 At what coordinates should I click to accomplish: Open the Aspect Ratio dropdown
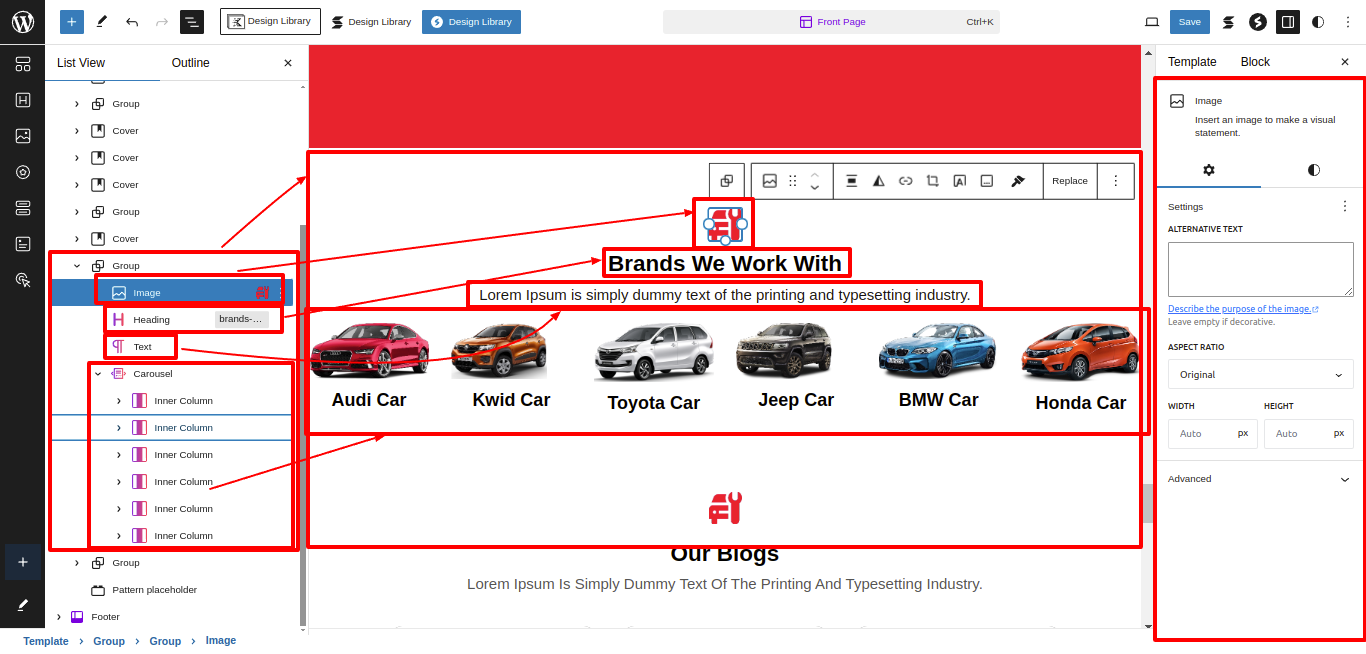click(x=1261, y=375)
